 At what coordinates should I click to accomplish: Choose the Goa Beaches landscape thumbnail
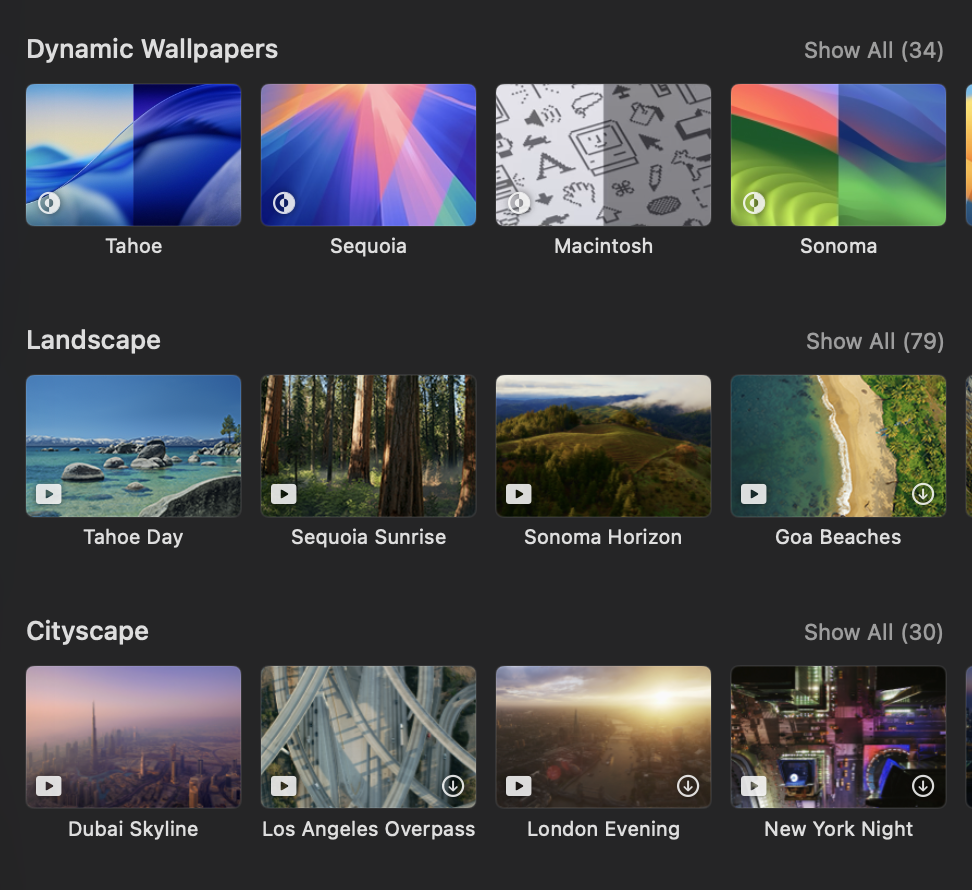[838, 446]
